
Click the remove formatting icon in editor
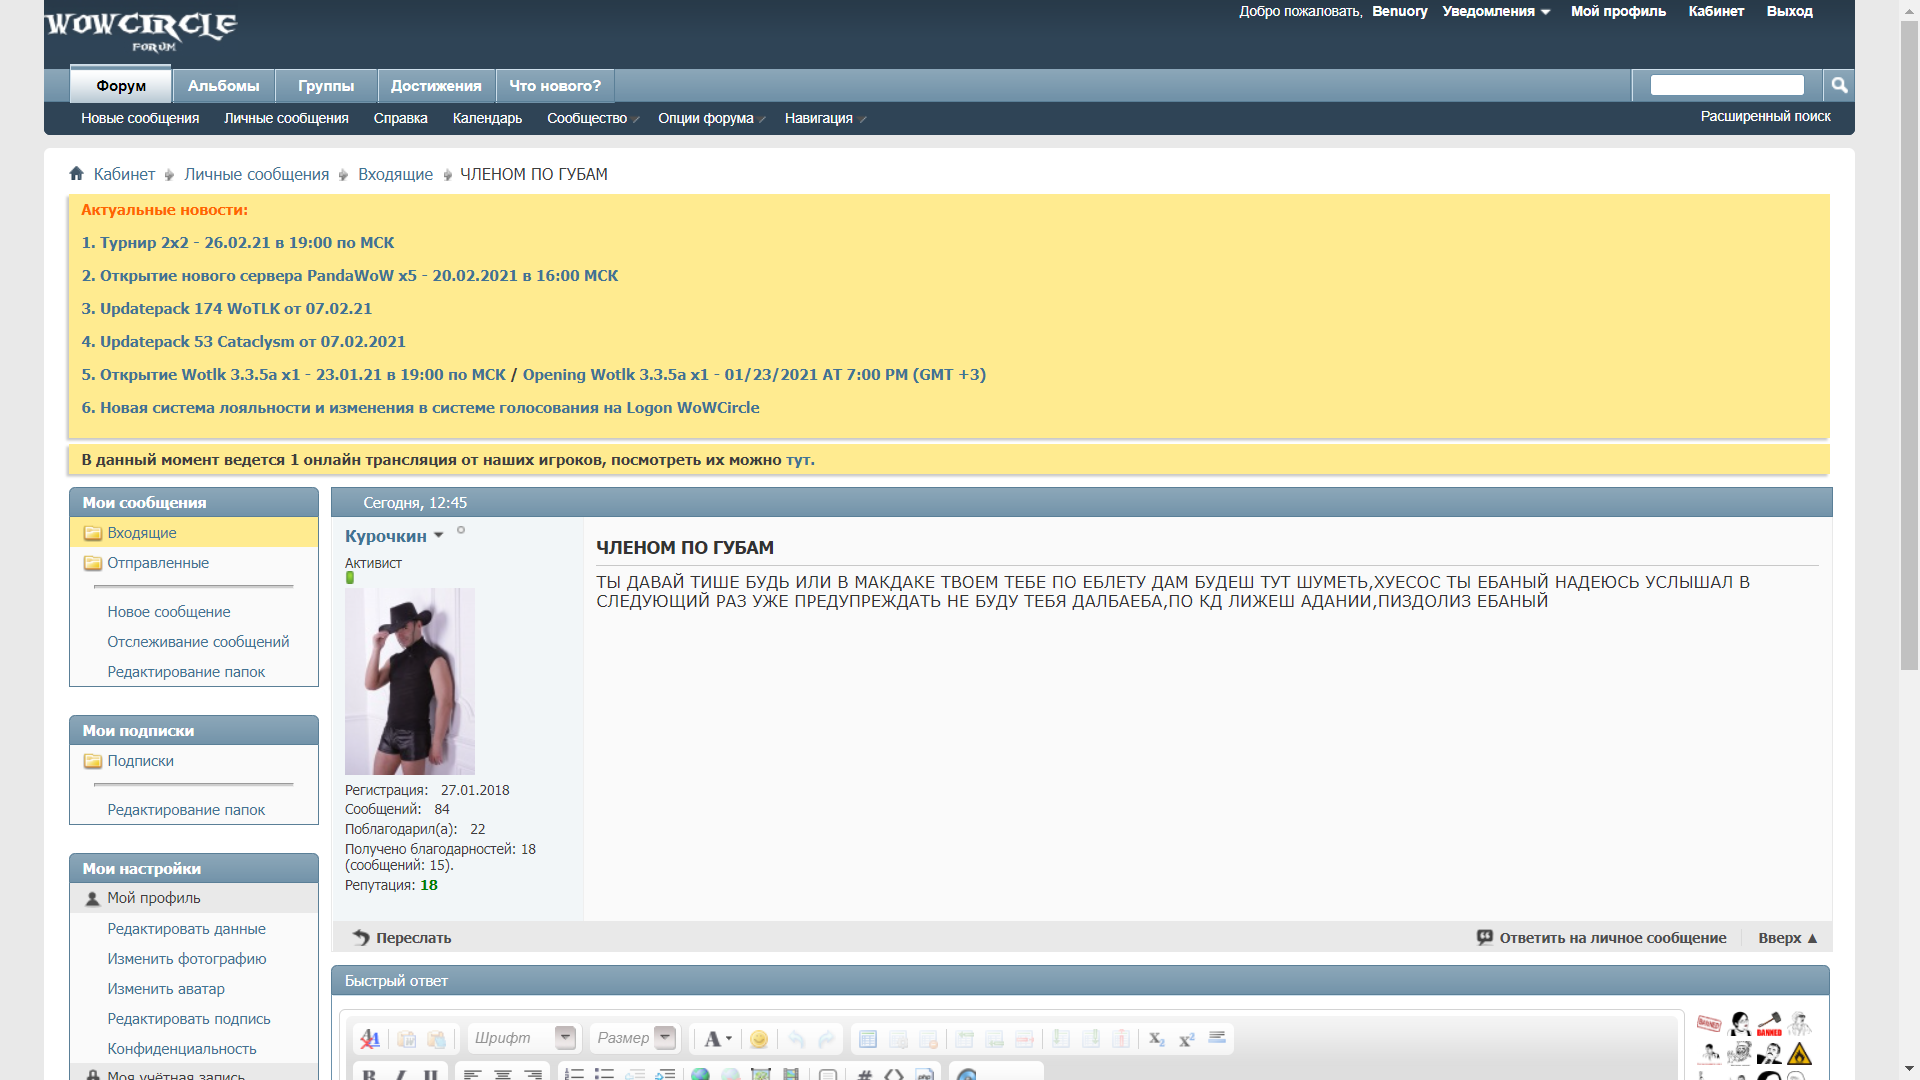point(370,1039)
